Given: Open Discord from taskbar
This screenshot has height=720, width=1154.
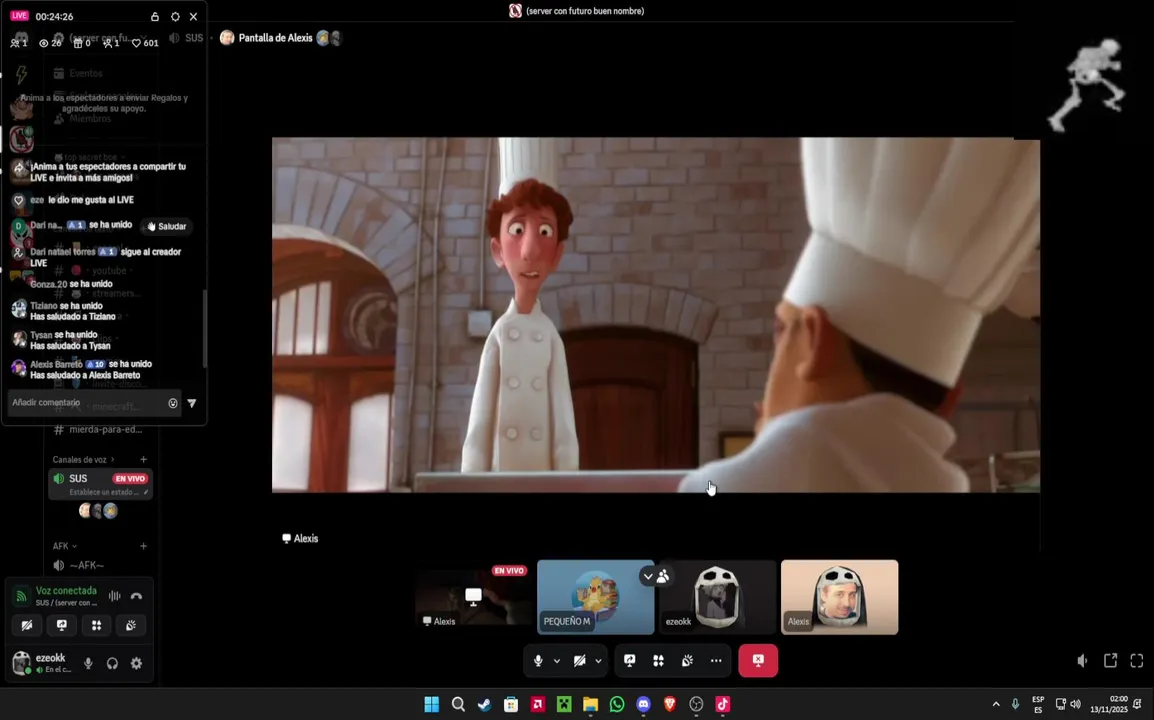Looking at the screenshot, I should pyautogui.click(x=643, y=705).
